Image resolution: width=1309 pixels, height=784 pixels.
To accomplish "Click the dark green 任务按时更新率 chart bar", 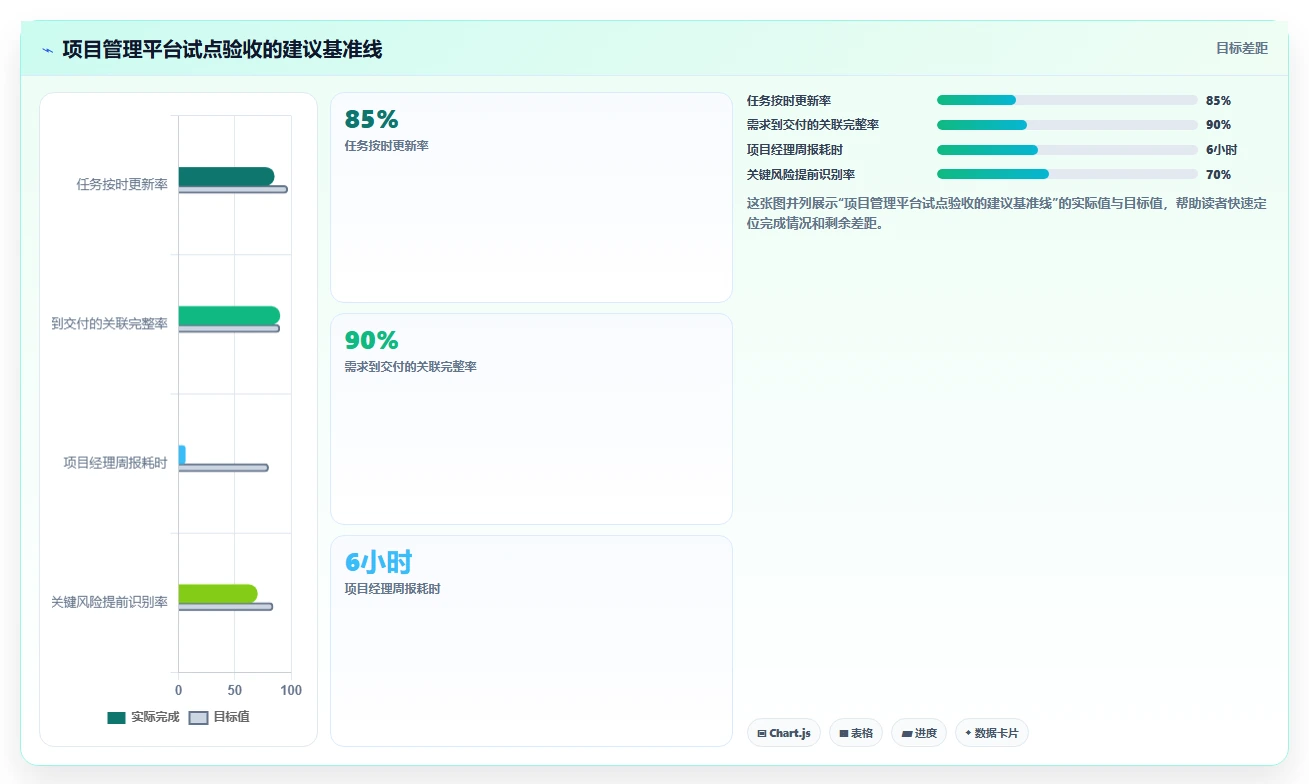I will pyautogui.click(x=226, y=177).
